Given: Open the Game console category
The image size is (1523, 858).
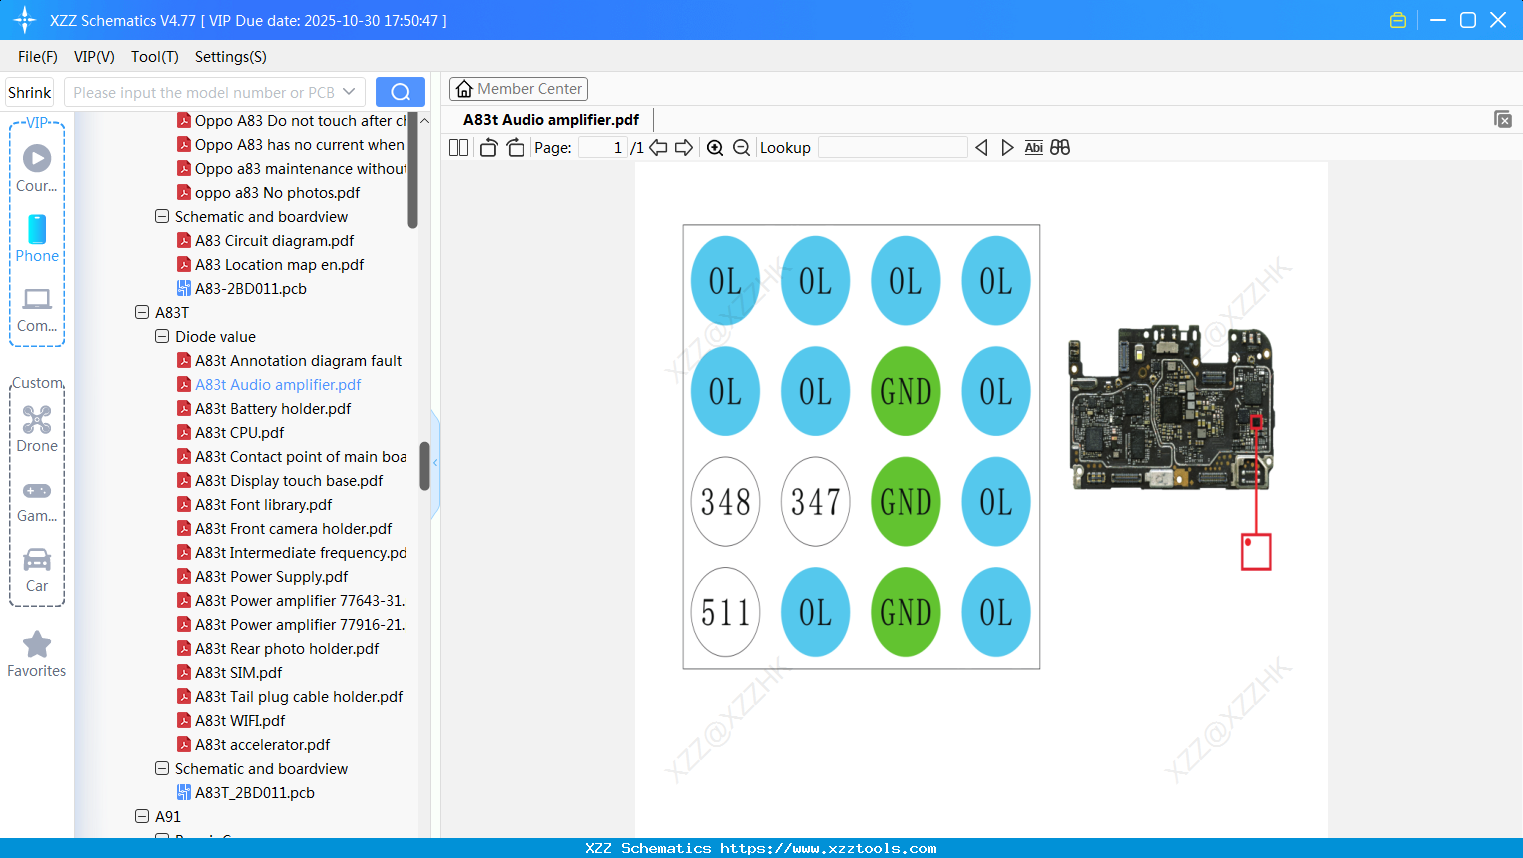Looking at the screenshot, I should (x=37, y=500).
